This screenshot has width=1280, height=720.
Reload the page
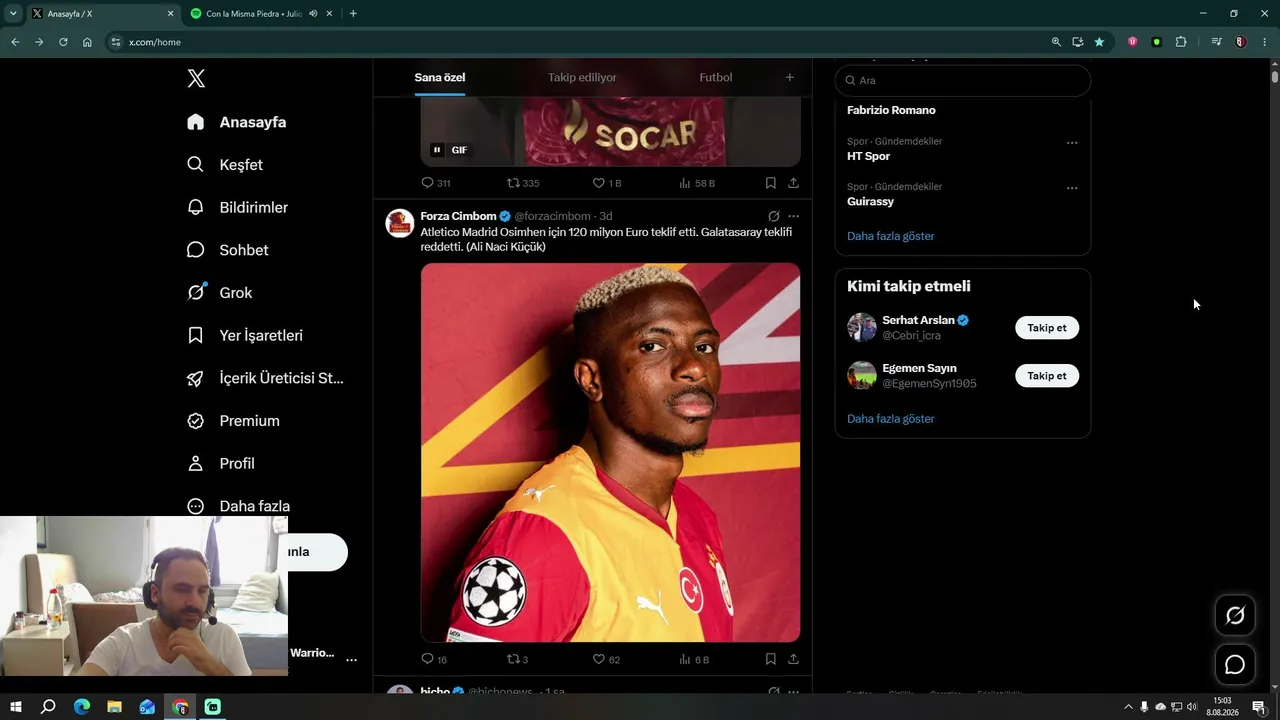pyautogui.click(x=63, y=42)
